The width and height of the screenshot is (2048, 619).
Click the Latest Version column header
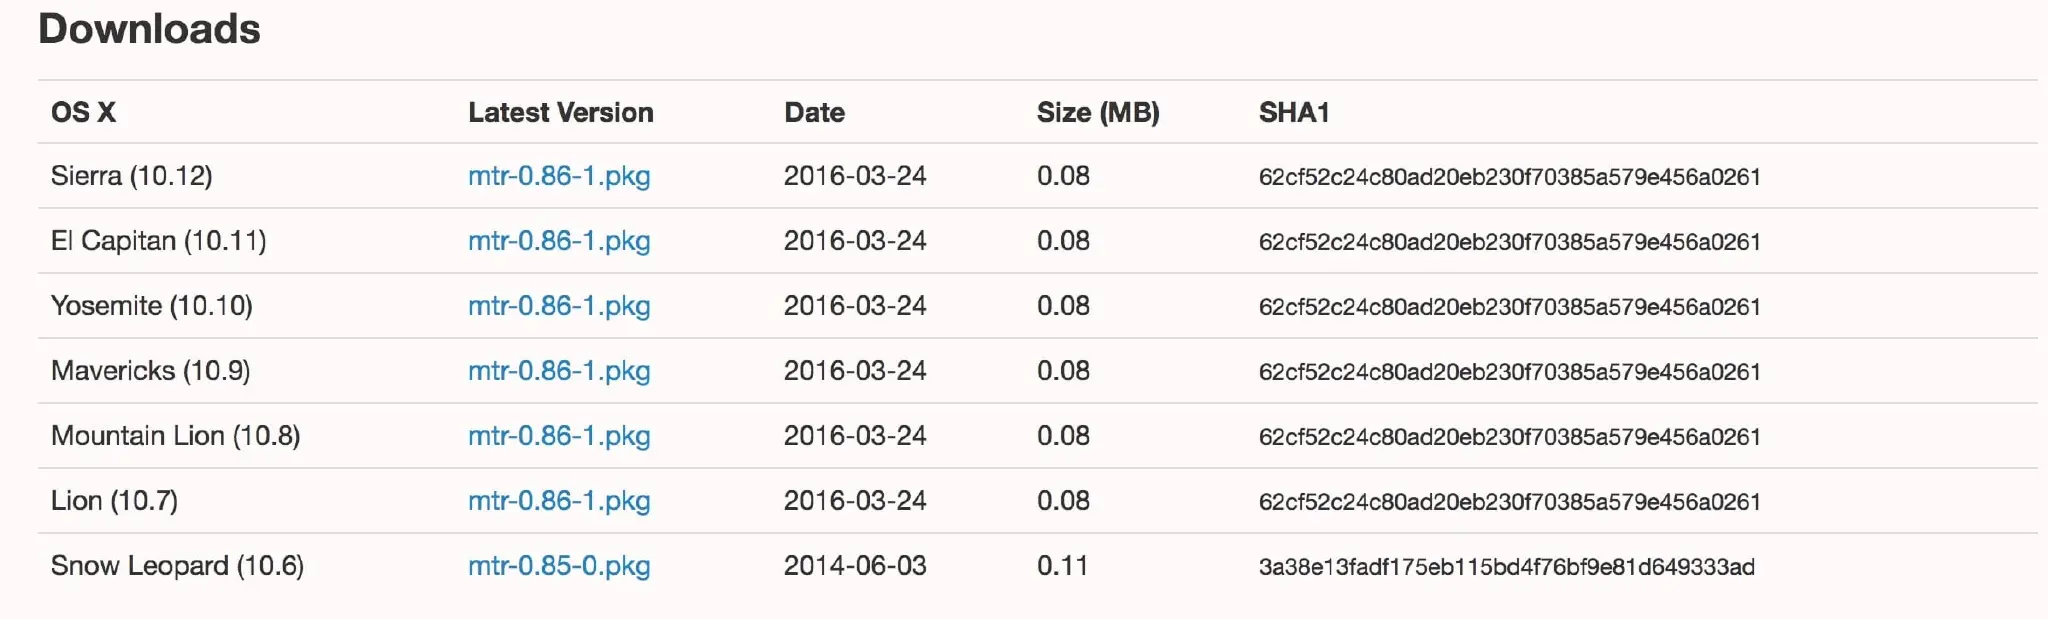[x=560, y=112]
